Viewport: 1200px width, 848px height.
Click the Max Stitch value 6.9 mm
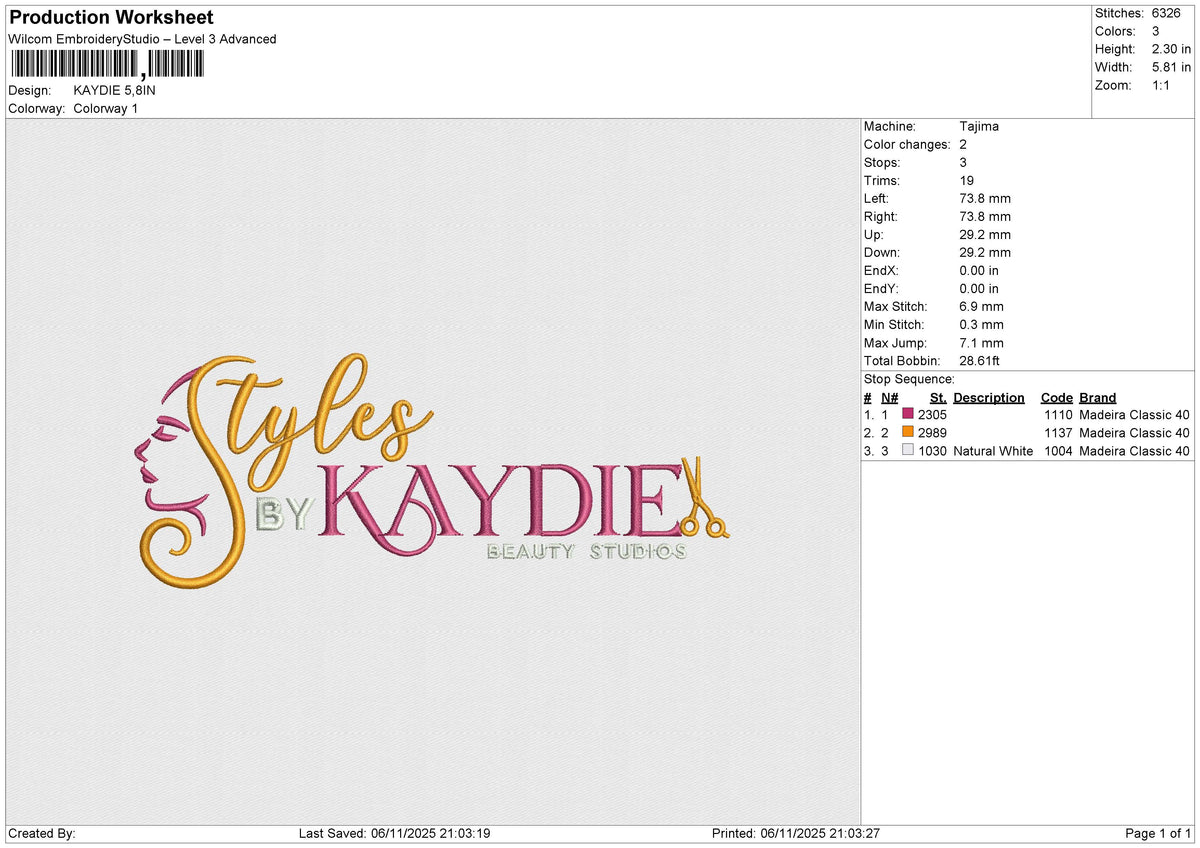(x=982, y=306)
